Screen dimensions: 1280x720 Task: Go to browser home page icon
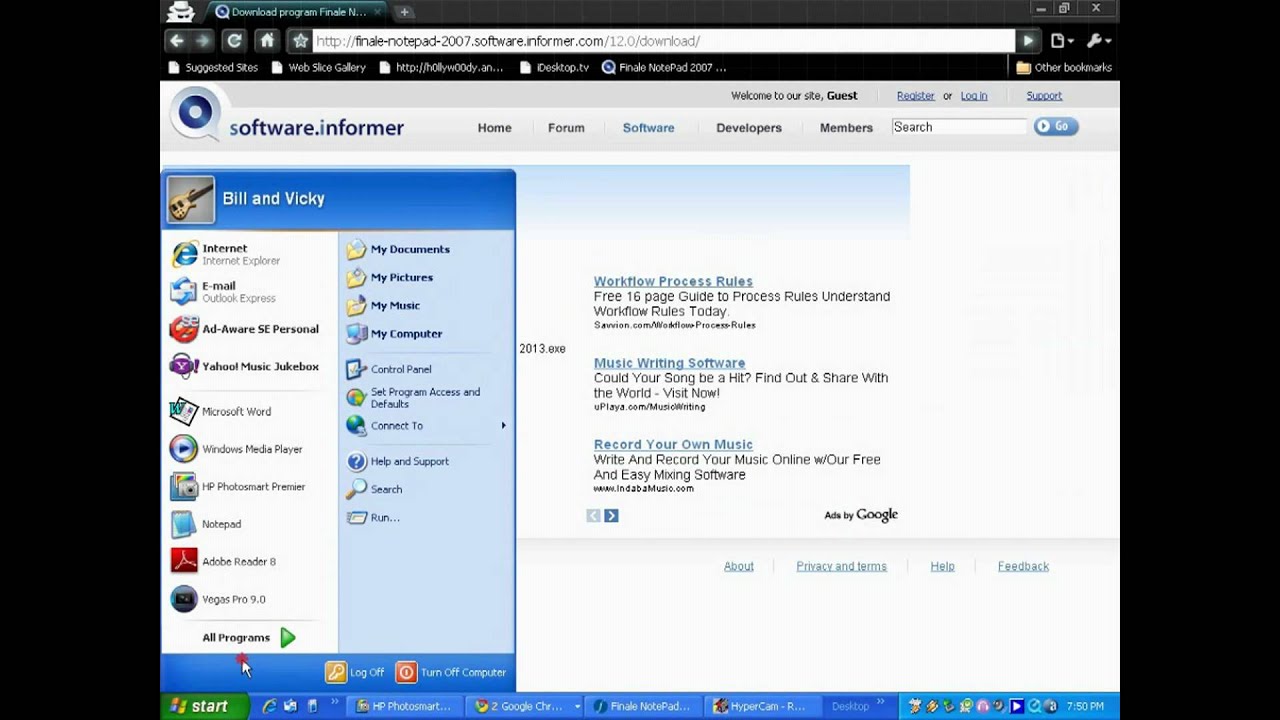(267, 41)
